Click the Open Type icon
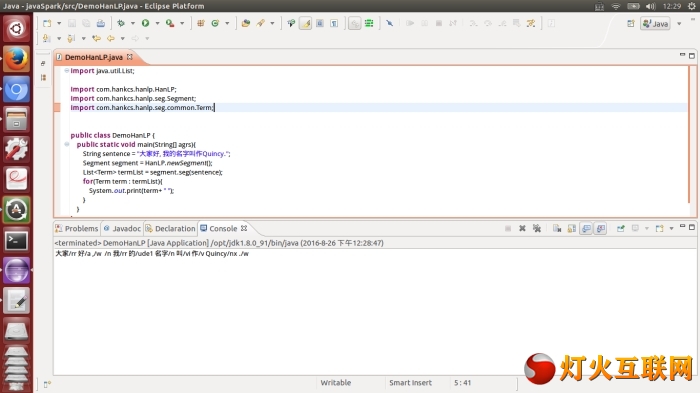This screenshot has width=700, height=393. coord(246,23)
